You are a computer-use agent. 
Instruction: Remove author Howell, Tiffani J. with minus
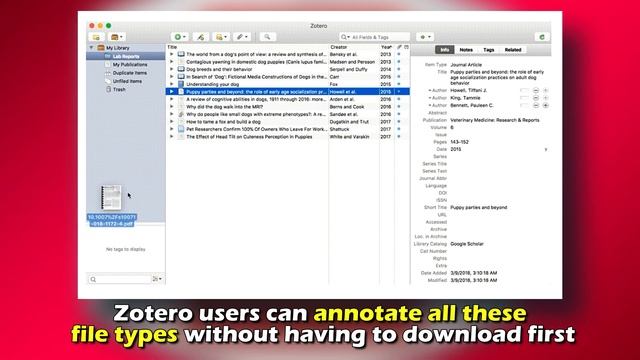tap(536, 90)
